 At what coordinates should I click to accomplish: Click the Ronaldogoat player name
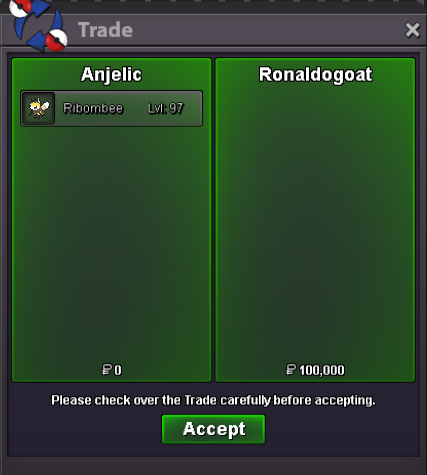click(315, 75)
